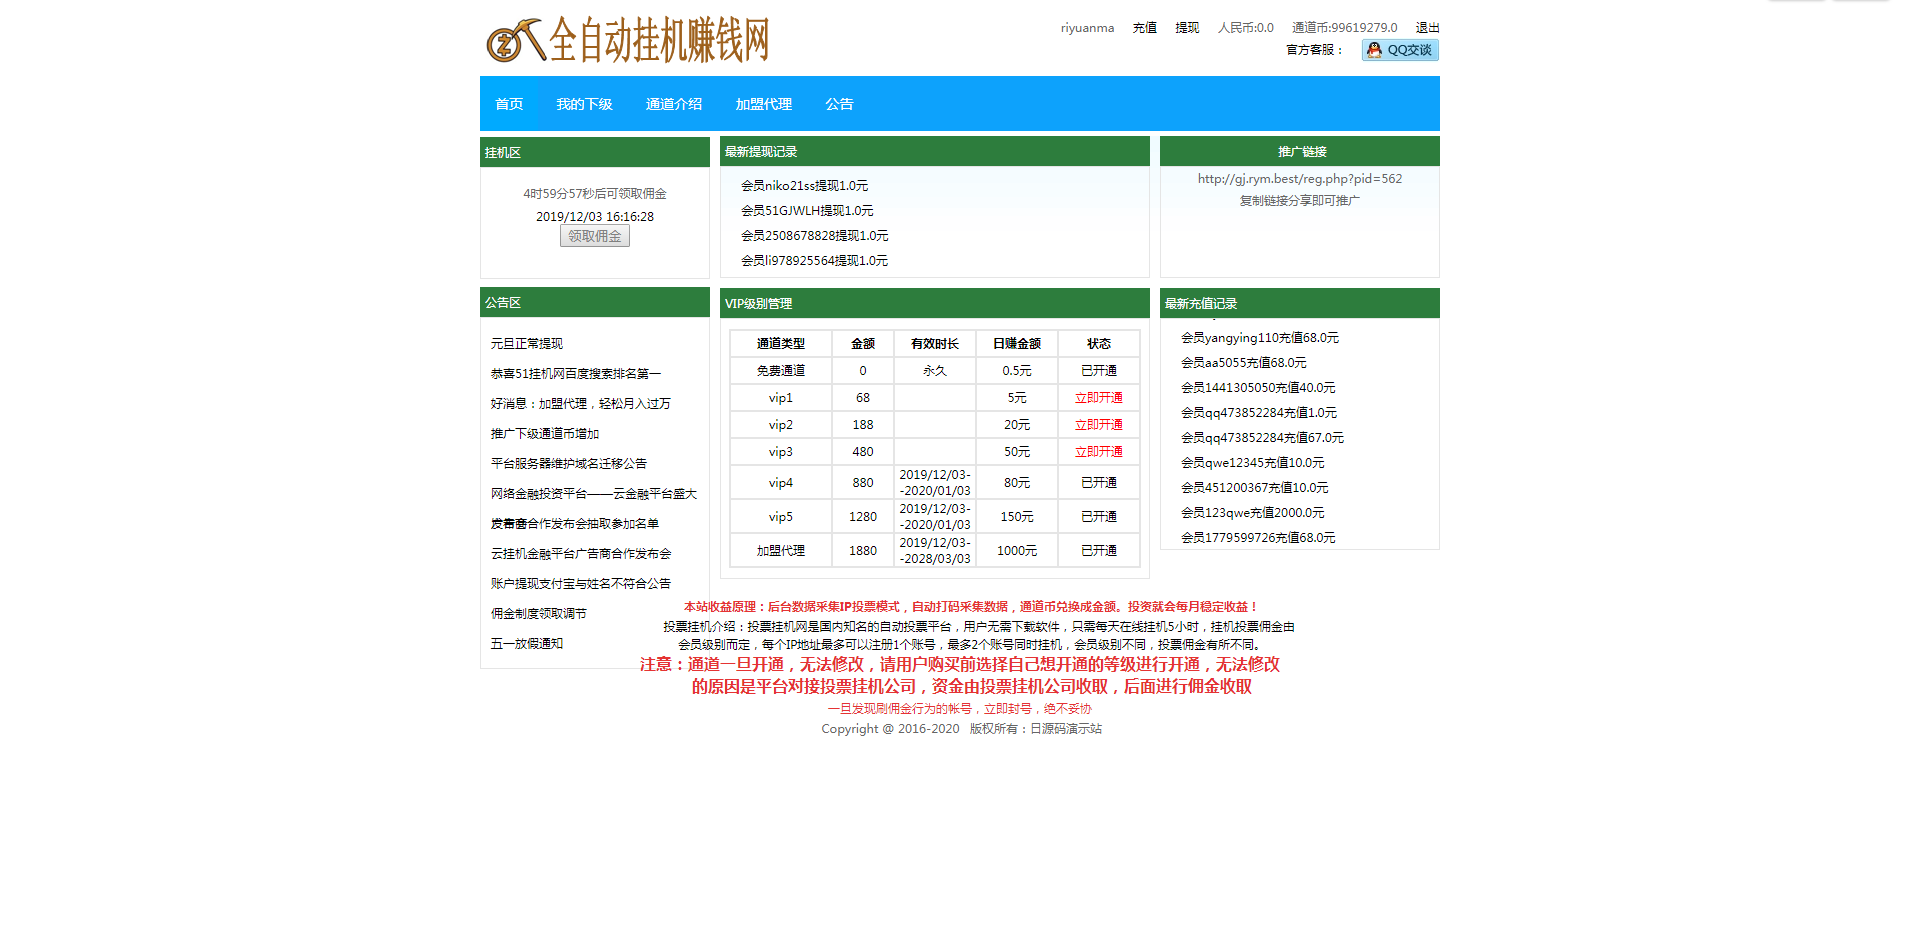Viewport: 1920px width, 931px height.
Task: Click the 充值 recharge link
Action: coord(1144,27)
